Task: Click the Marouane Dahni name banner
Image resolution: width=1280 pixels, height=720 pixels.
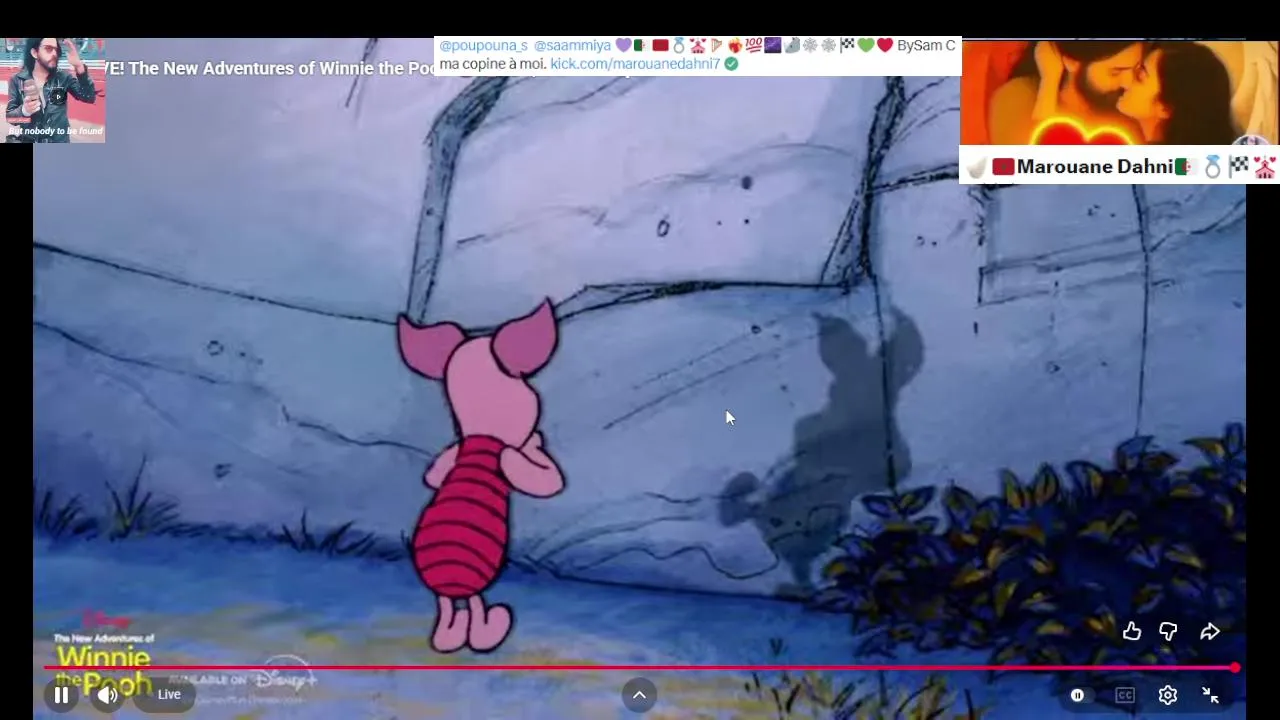Action: (1119, 166)
